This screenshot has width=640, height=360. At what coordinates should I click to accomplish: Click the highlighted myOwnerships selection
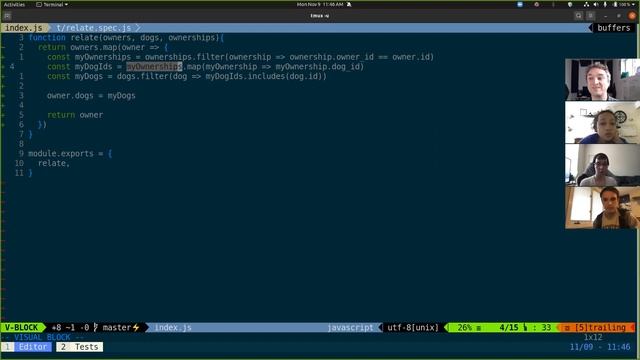pos(154,67)
